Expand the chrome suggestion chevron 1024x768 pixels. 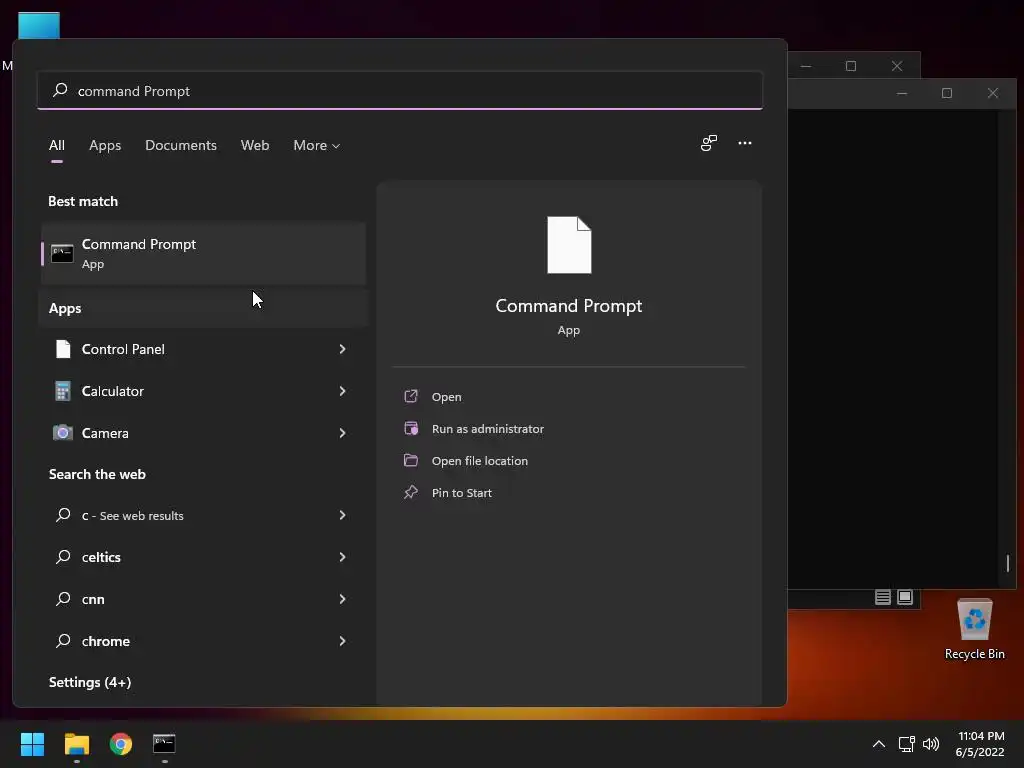tap(342, 641)
